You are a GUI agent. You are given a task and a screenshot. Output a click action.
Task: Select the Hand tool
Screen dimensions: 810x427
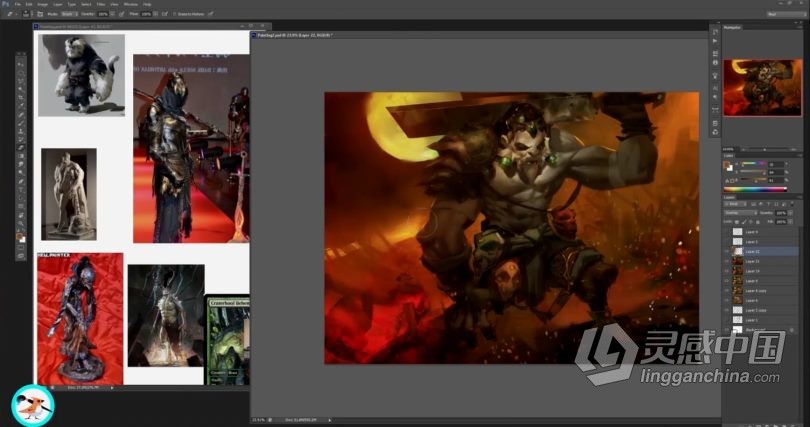(x=20, y=215)
